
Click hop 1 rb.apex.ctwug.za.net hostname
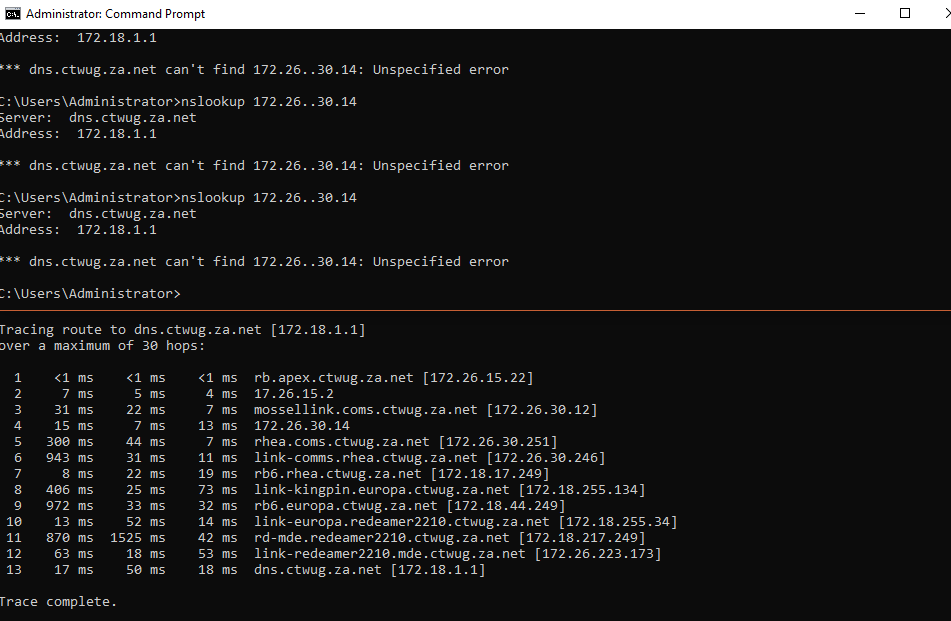click(334, 378)
